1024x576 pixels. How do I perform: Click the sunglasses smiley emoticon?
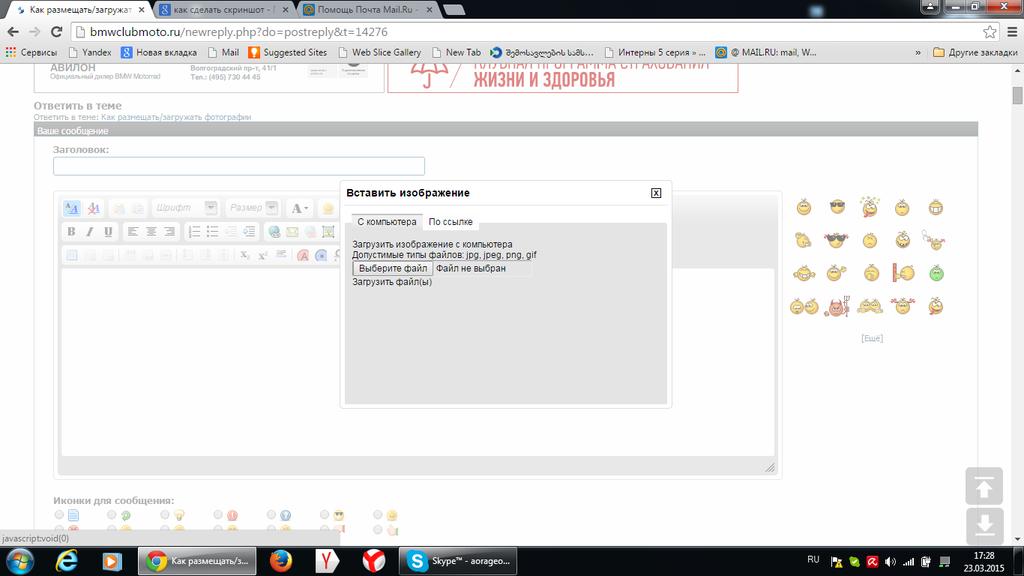pyautogui.click(x=837, y=208)
